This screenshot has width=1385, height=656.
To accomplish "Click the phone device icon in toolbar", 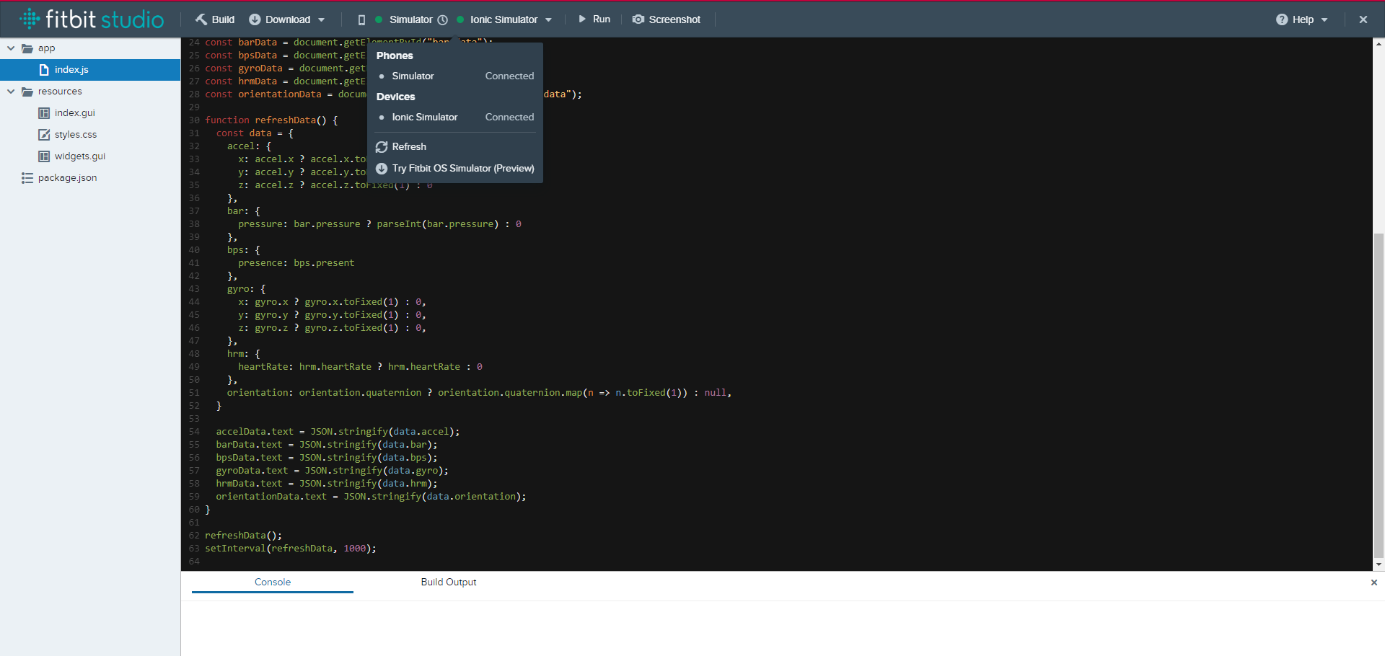I will pyautogui.click(x=362, y=19).
